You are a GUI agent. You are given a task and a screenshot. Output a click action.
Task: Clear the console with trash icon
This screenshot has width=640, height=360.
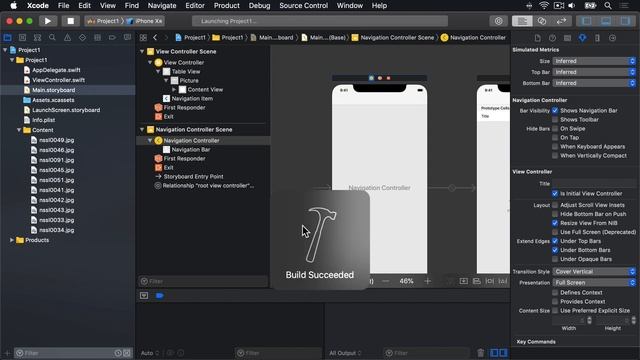480,353
